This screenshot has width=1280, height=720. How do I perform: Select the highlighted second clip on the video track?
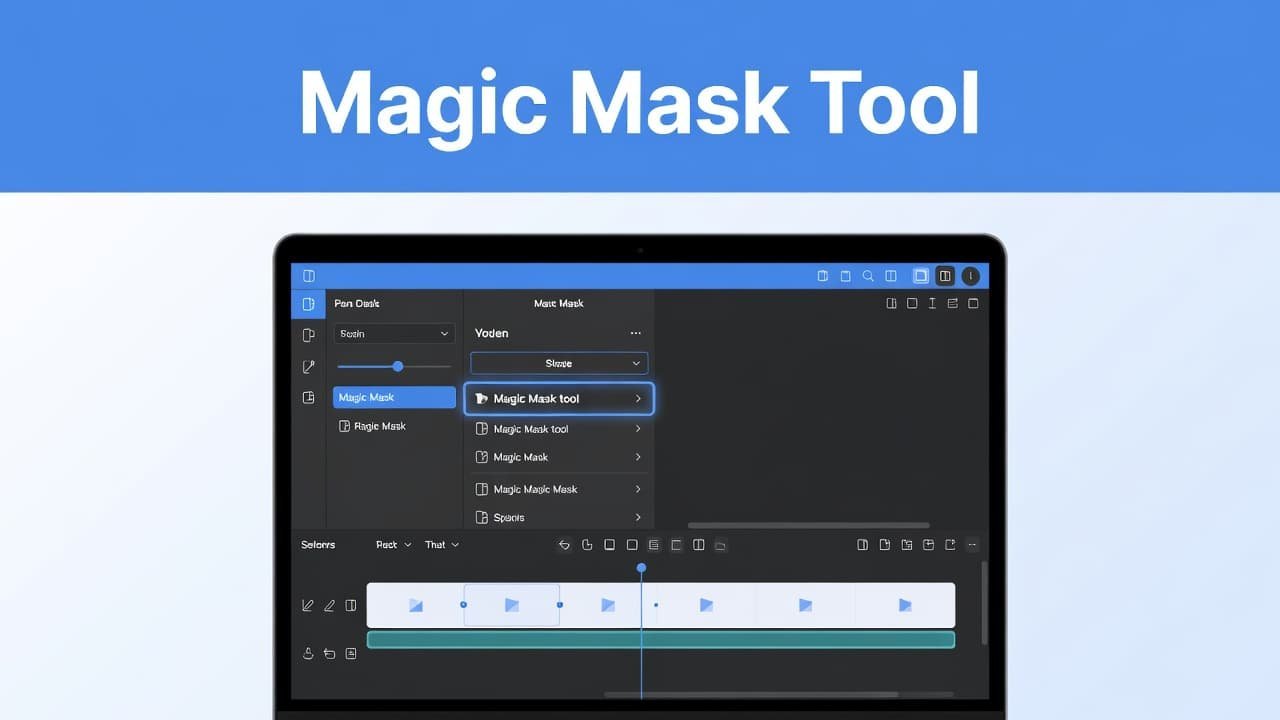click(511, 605)
